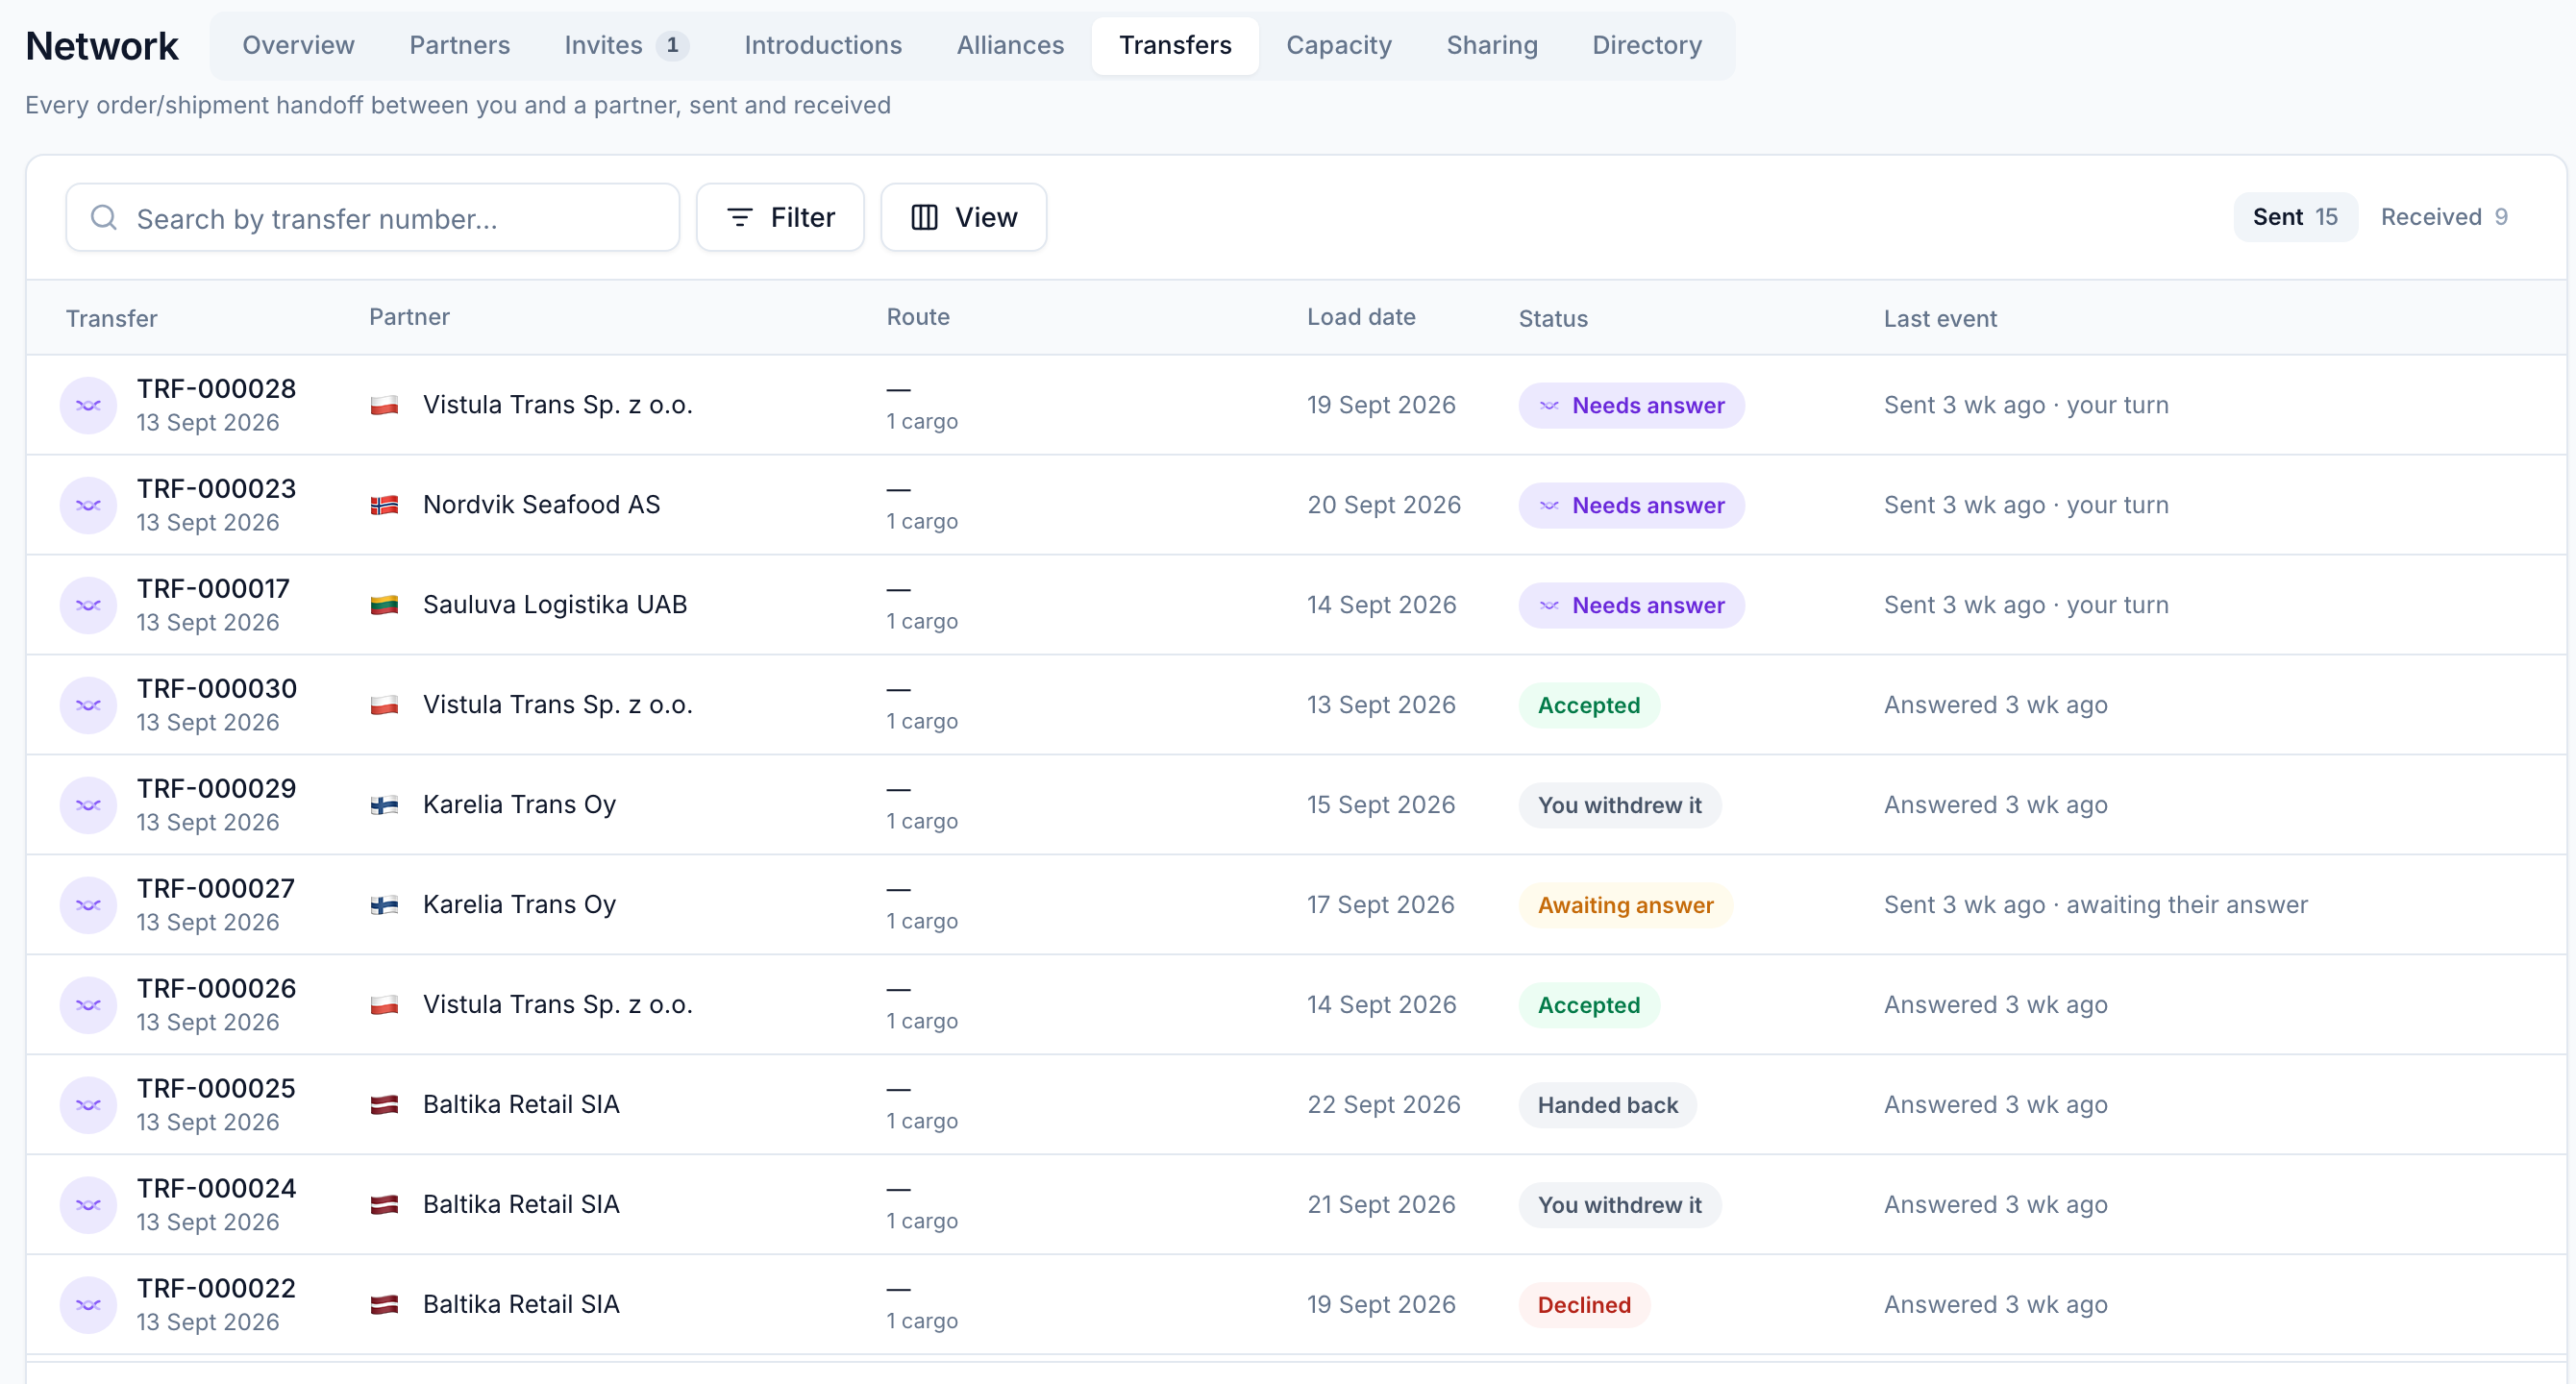The height and width of the screenshot is (1384, 2576).
Task: Open the Partners tab
Action: pyautogui.click(x=459, y=45)
